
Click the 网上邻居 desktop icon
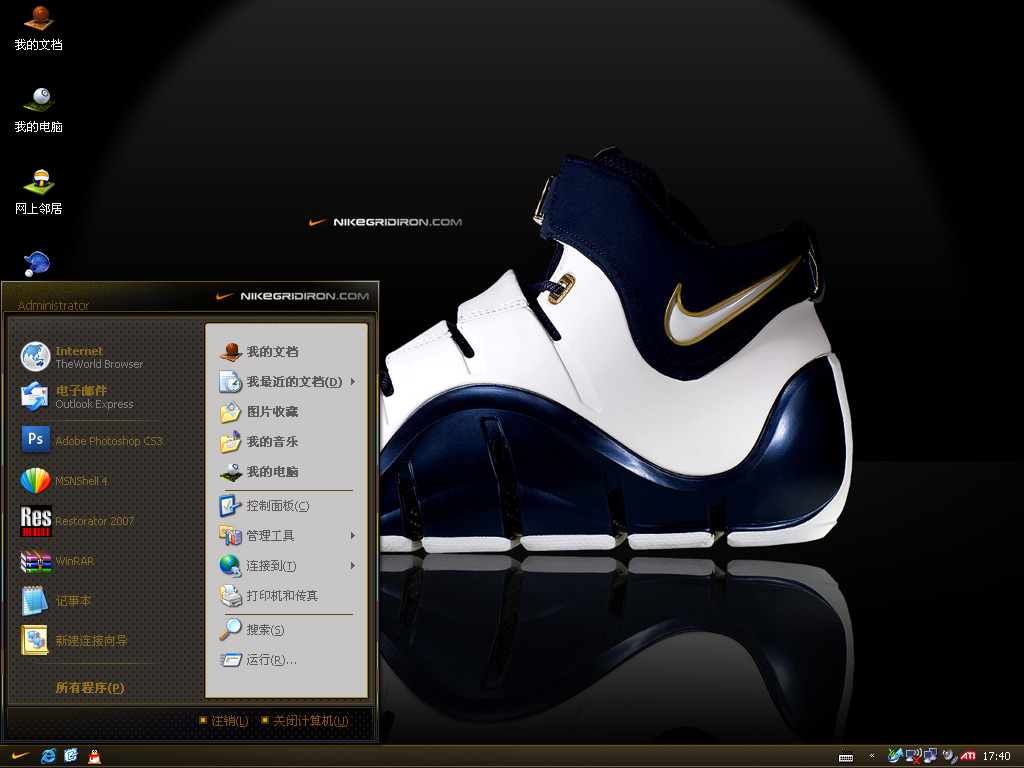39,192
